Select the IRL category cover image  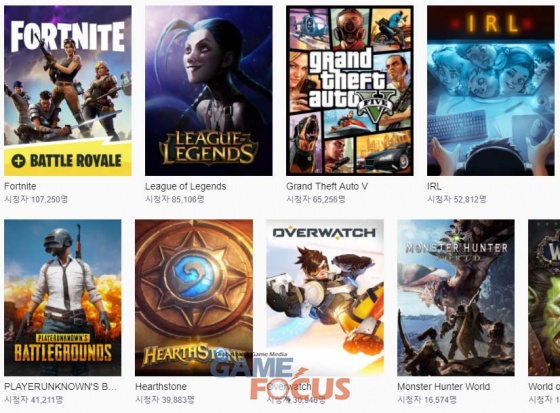pyautogui.click(x=491, y=91)
